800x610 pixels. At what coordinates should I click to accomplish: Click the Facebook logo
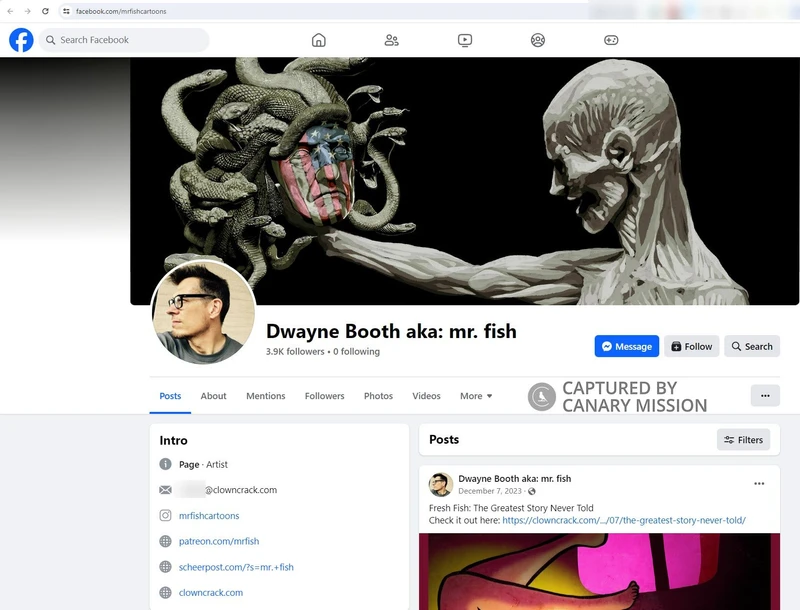(20, 40)
